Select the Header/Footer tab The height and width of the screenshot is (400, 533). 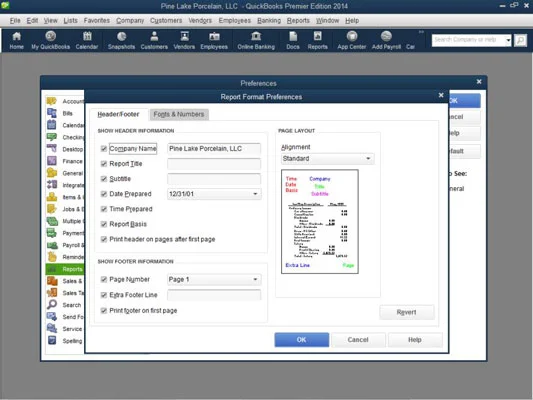(x=118, y=114)
